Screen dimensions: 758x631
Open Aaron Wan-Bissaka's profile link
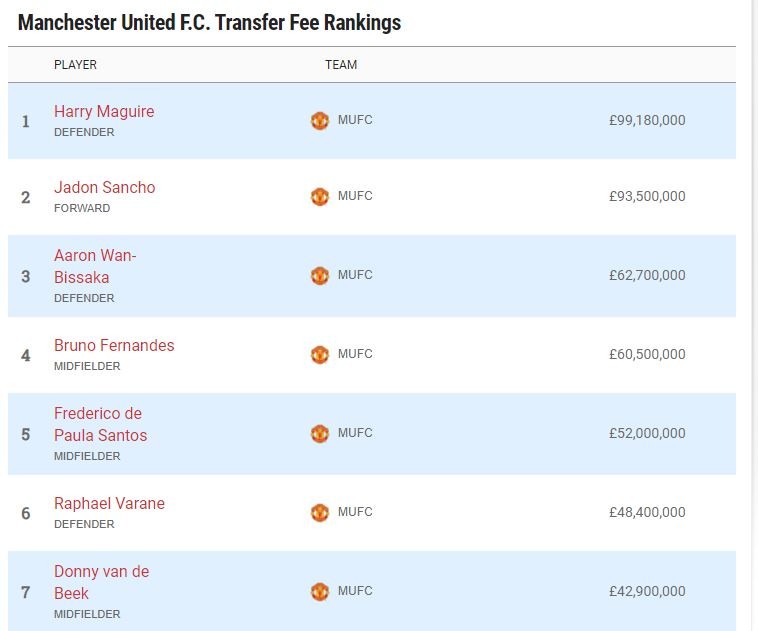[95, 266]
